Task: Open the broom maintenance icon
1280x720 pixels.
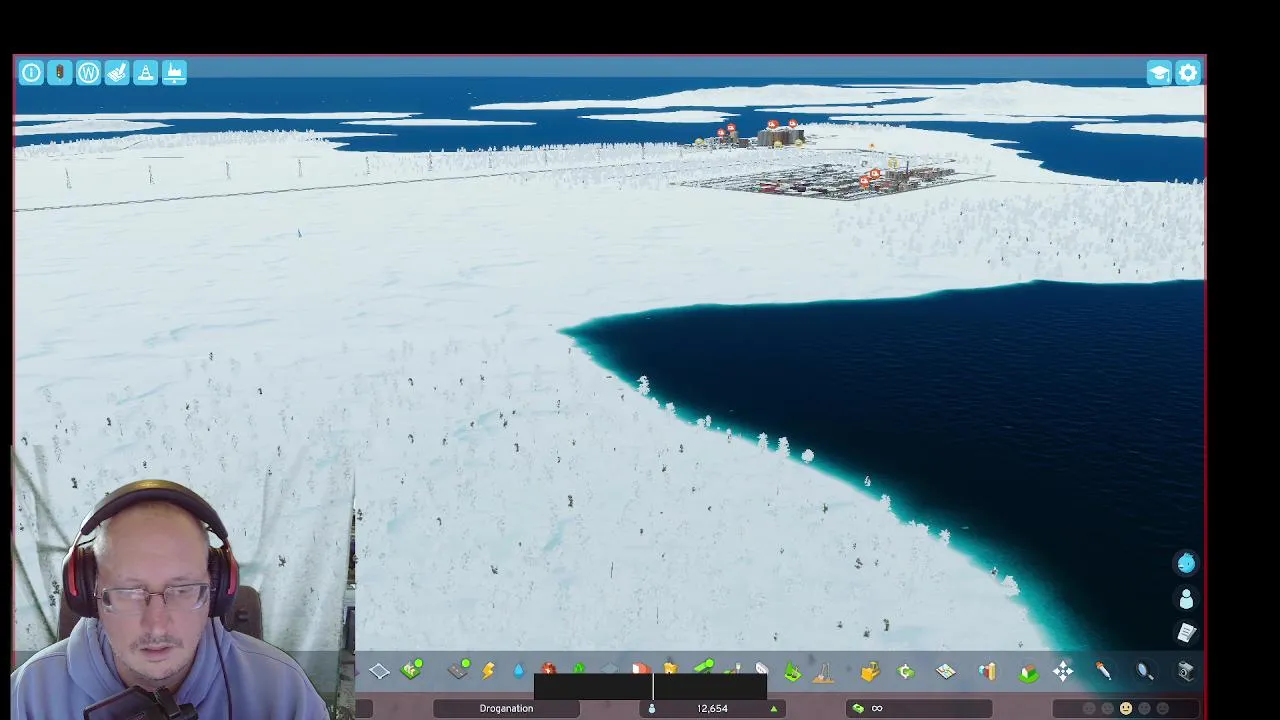Action: pos(823,672)
